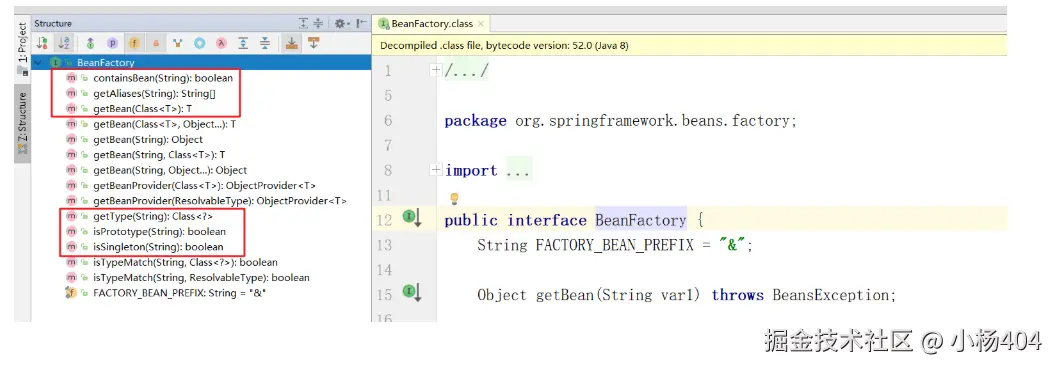Screen dimensions: 1055x368
Task: Select BeanFactory root node in Structure tree
Action: coord(201,63)
